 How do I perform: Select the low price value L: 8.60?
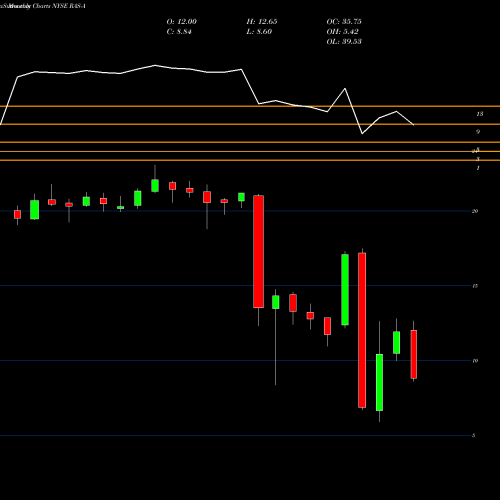[259, 32]
